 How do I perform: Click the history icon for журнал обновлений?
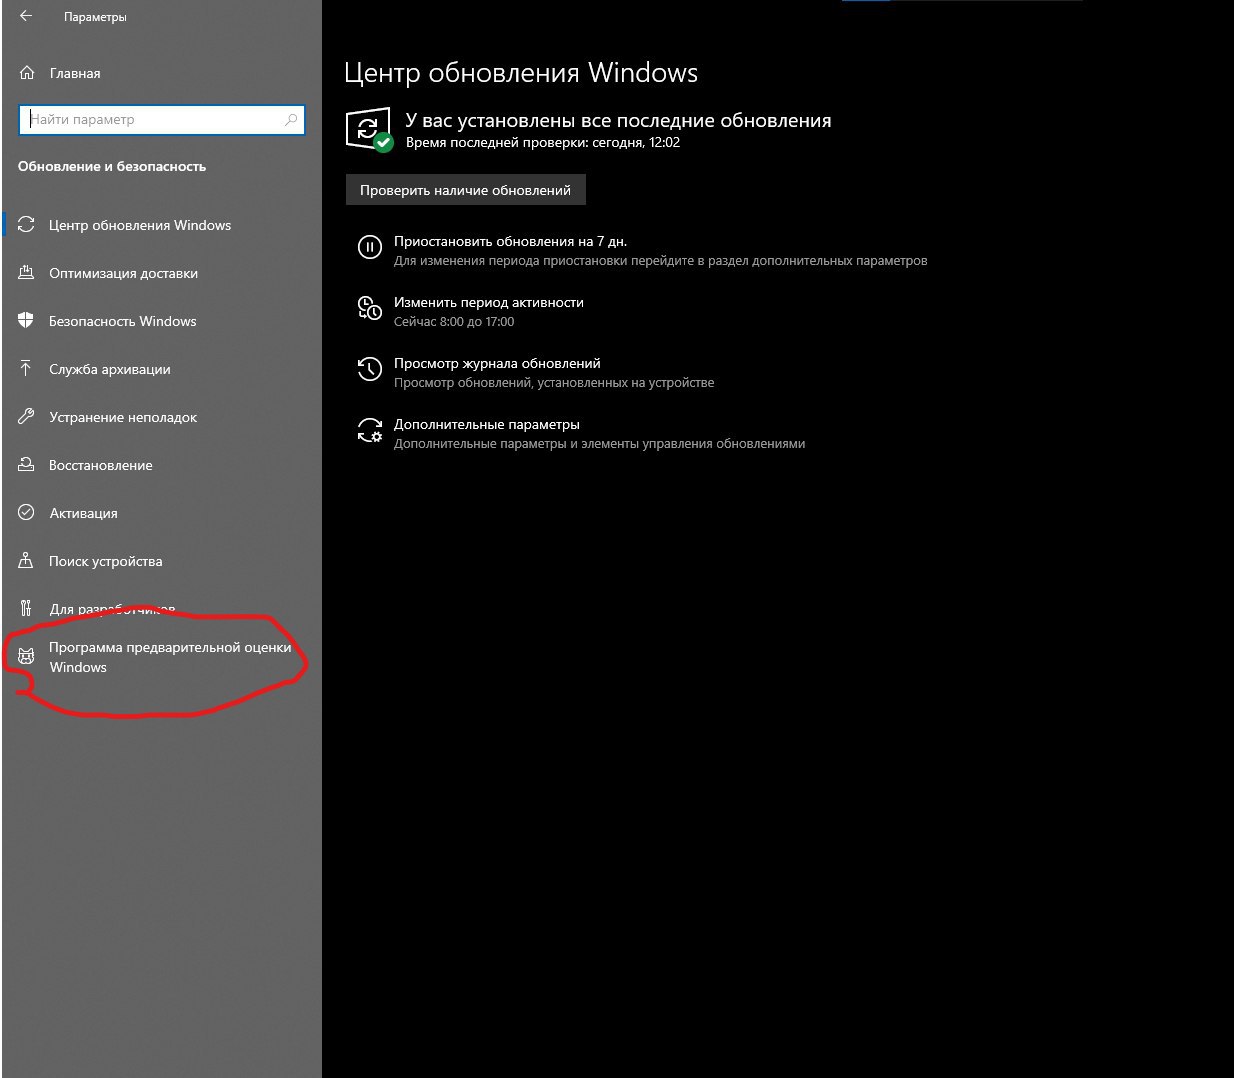(x=370, y=369)
